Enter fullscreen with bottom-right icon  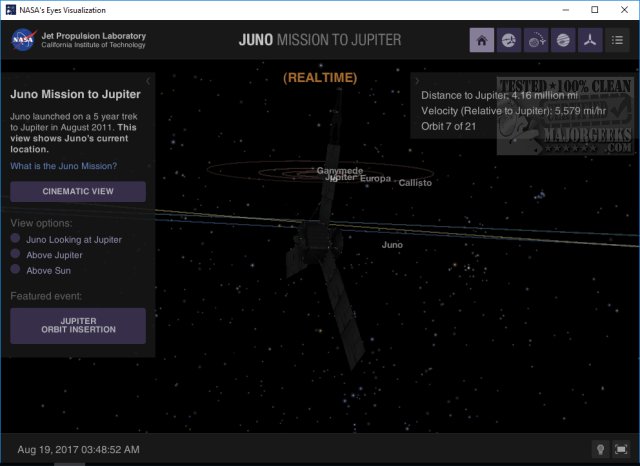click(x=621, y=449)
